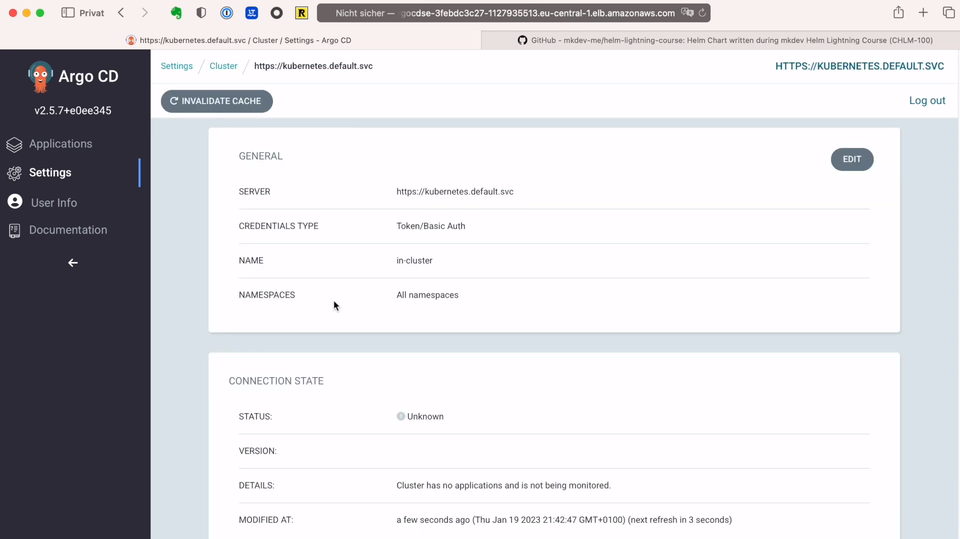Open Settings in the sidebar
The width and height of the screenshot is (960, 539).
50,173
